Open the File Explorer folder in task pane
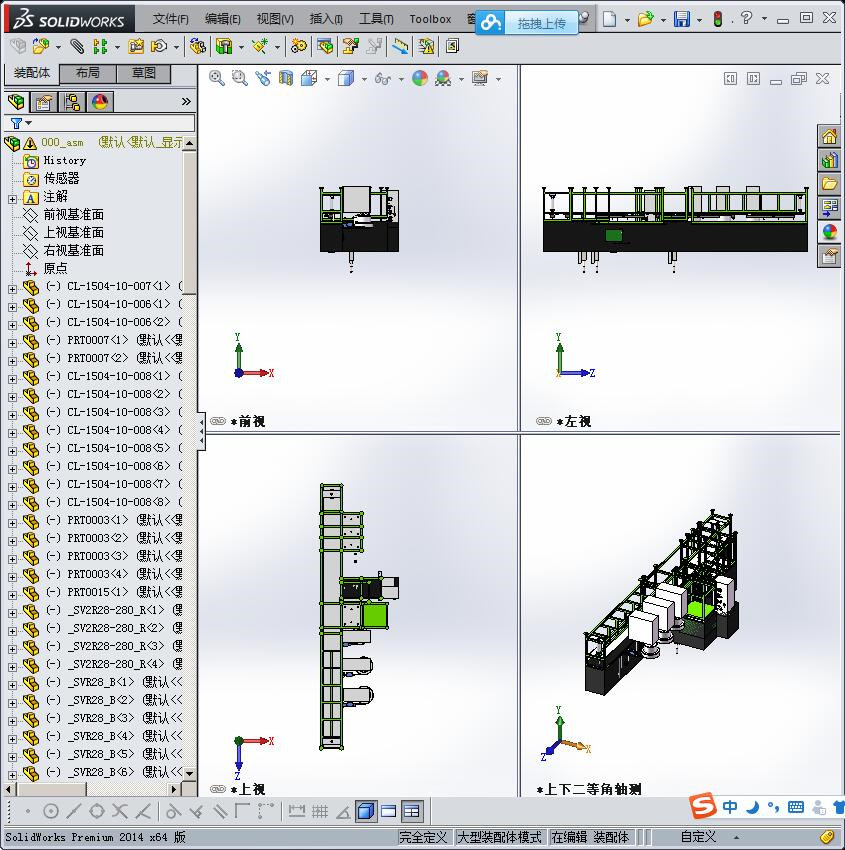This screenshot has height=850, width=845. 829,184
